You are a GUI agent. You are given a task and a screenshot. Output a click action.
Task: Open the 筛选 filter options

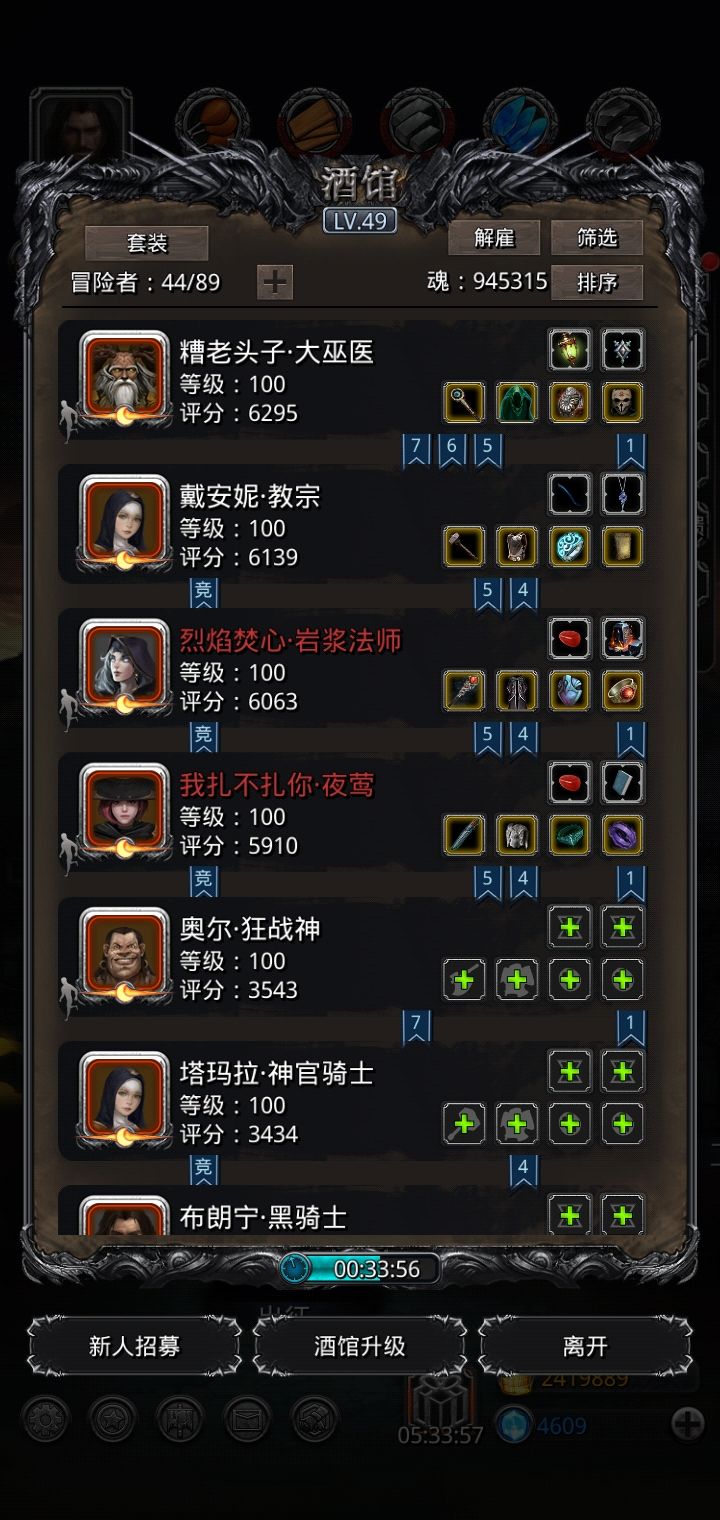[597, 238]
